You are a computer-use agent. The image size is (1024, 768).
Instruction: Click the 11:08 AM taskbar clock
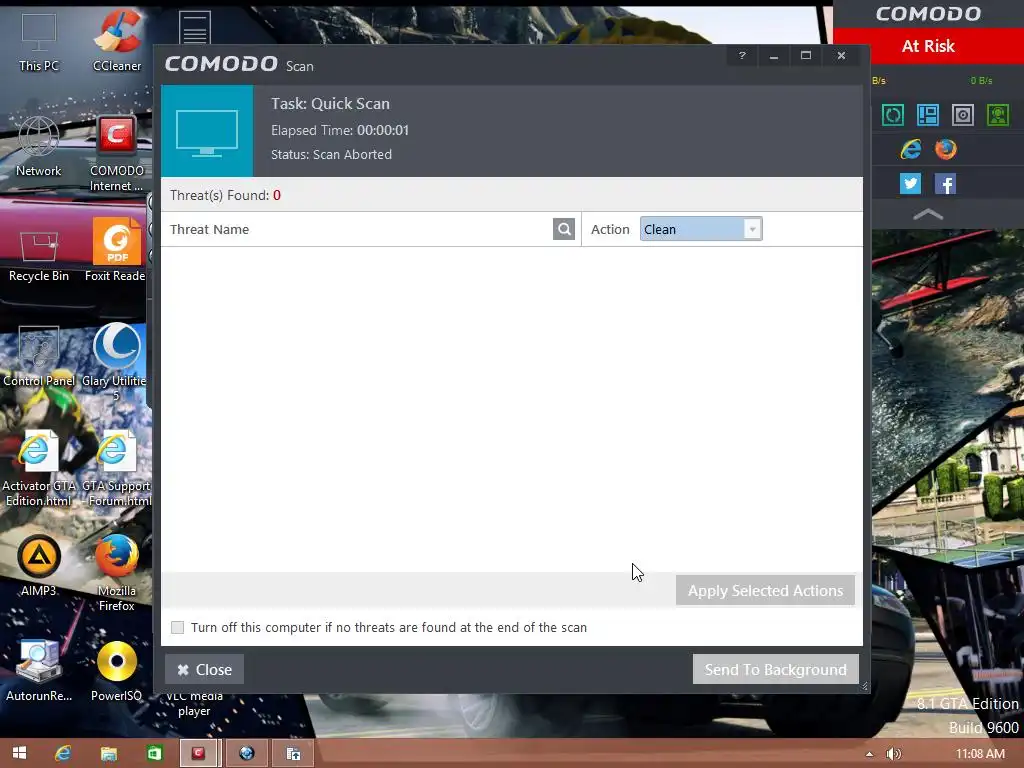(980, 754)
